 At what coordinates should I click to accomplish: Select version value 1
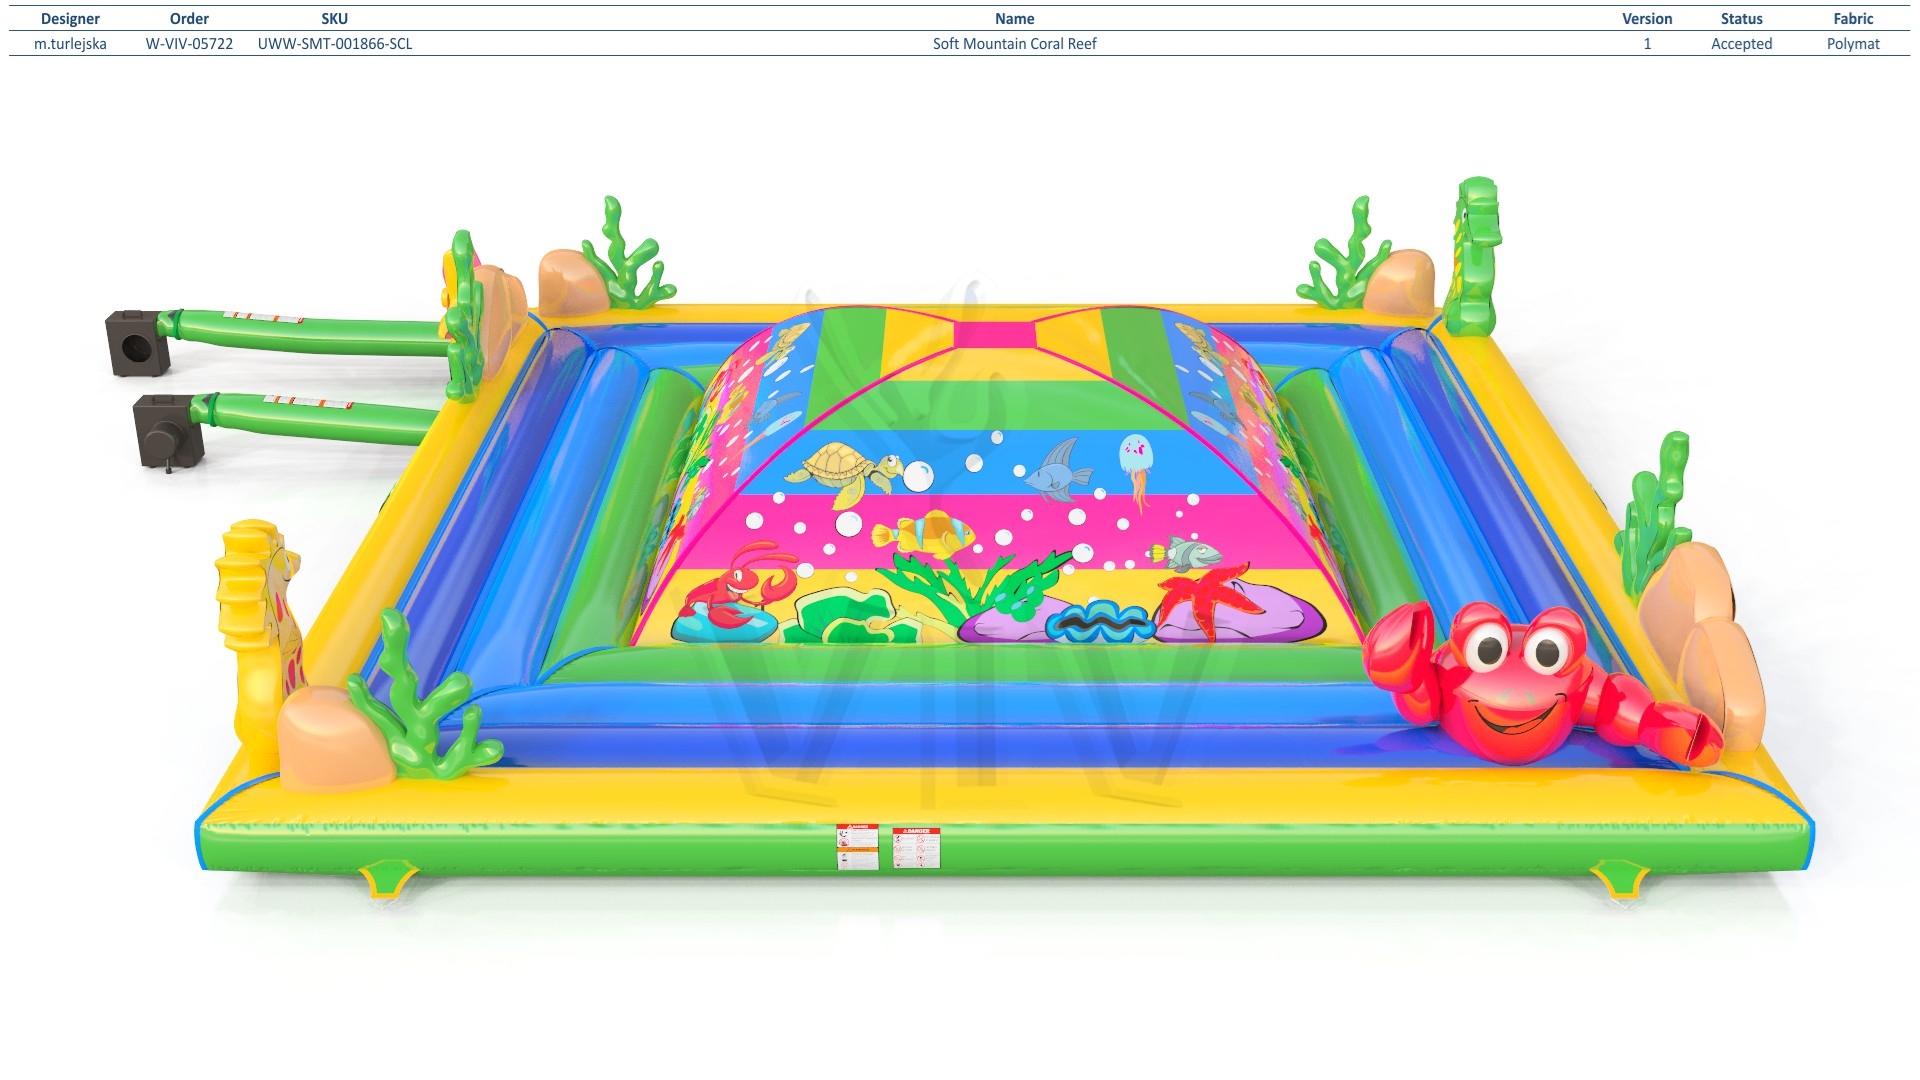pyautogui.click(x=1647, y=44)
